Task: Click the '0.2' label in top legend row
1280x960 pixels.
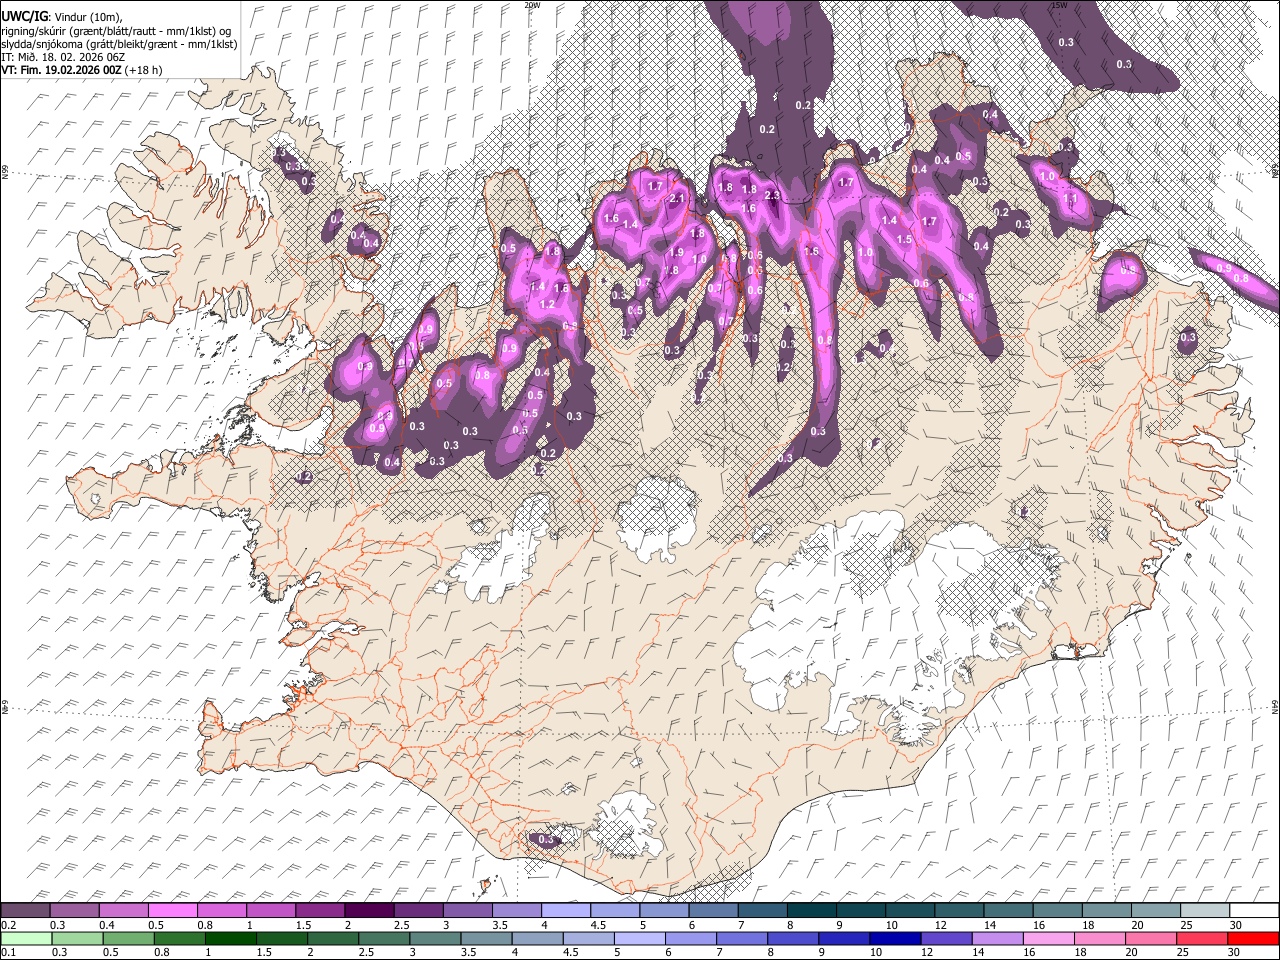Action: [10, 925]
